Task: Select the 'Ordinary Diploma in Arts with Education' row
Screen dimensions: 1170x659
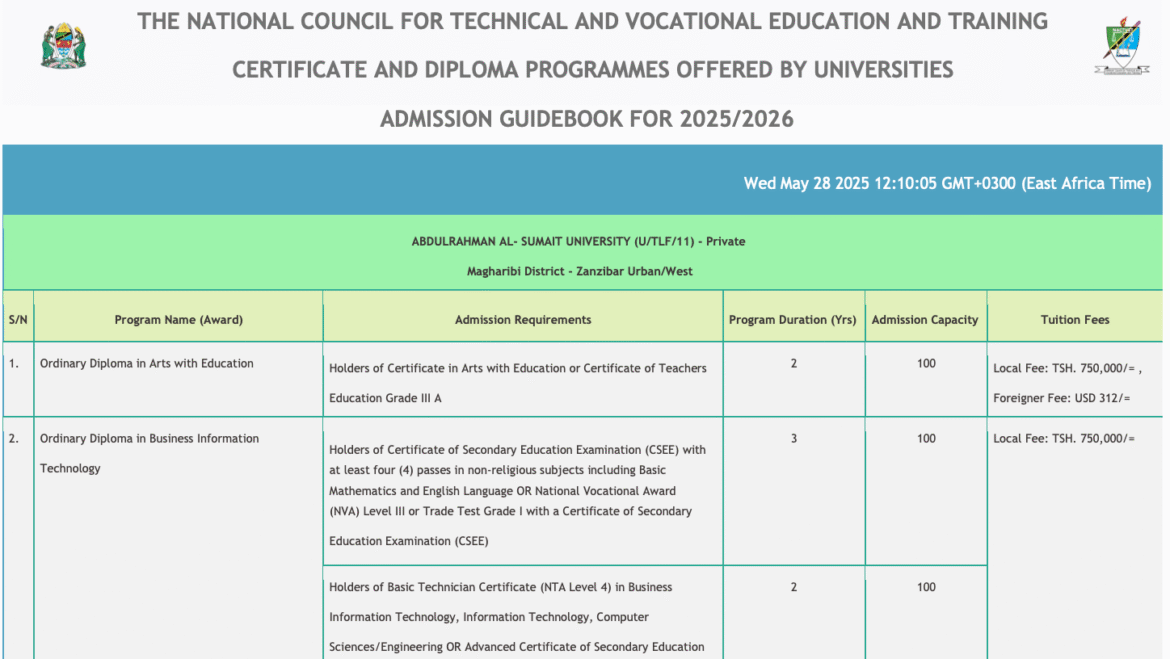Action: tap(146, 363)
